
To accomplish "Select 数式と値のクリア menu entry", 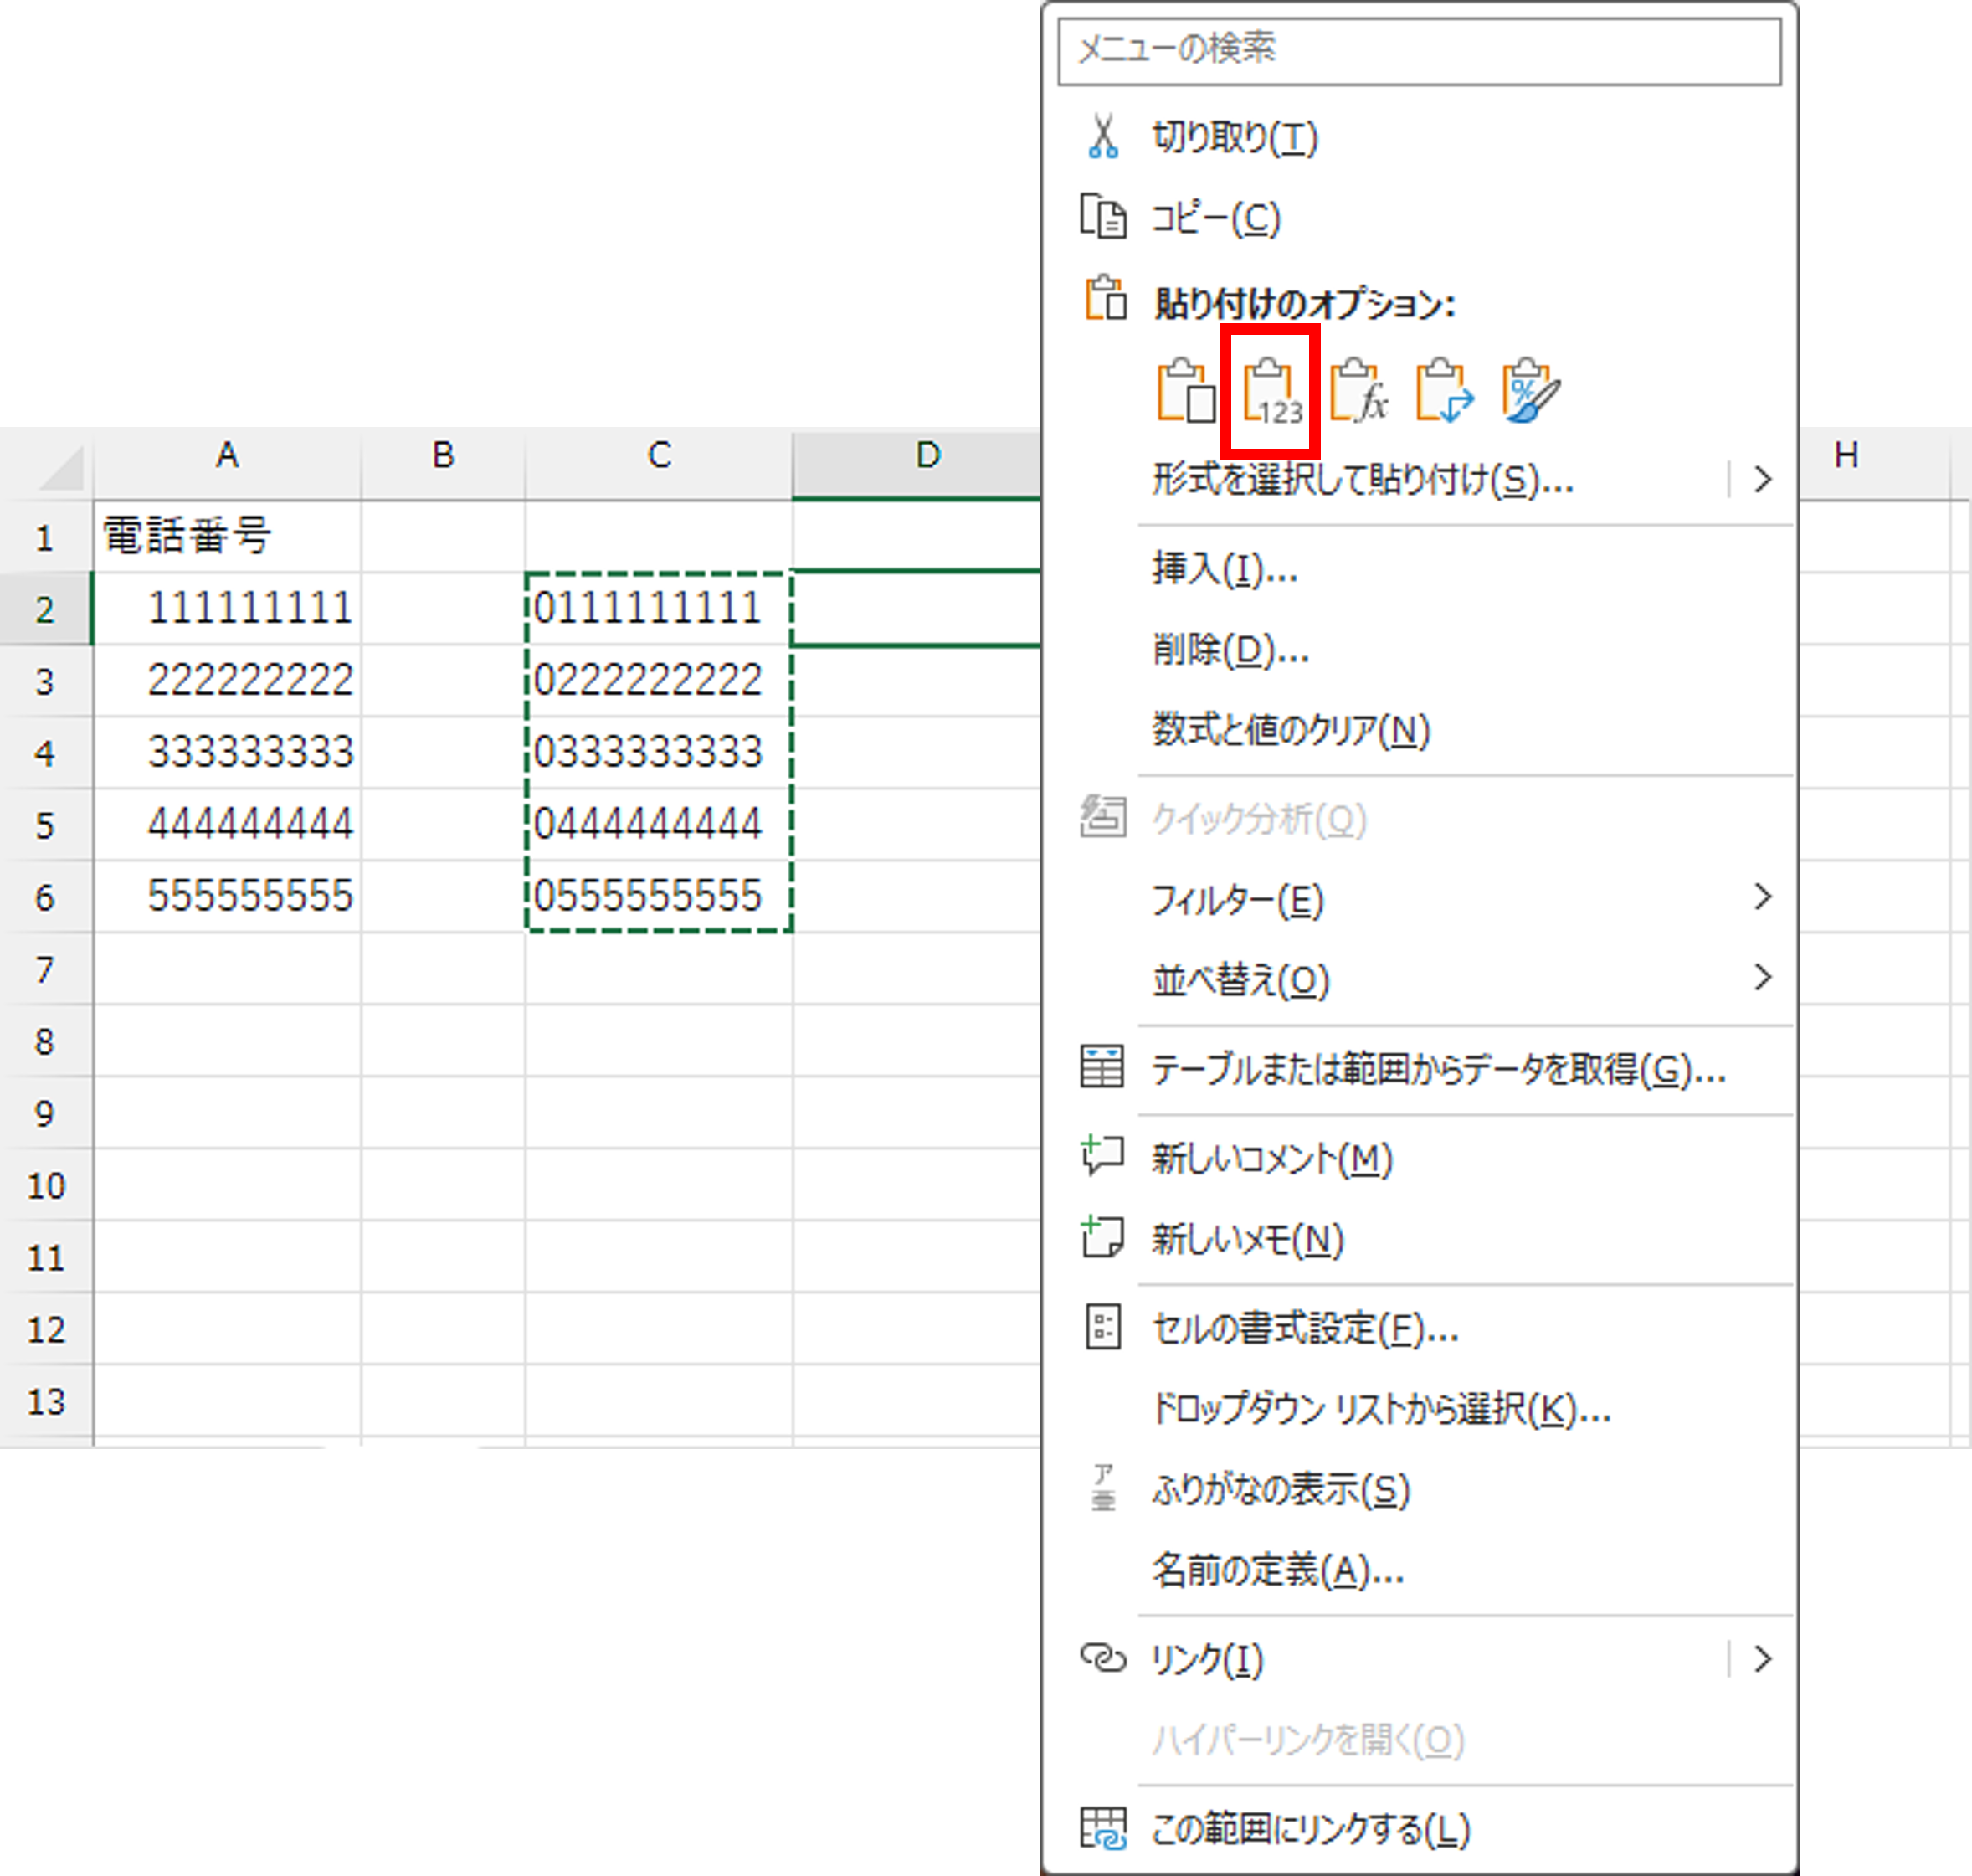I will coord(1290,730).
